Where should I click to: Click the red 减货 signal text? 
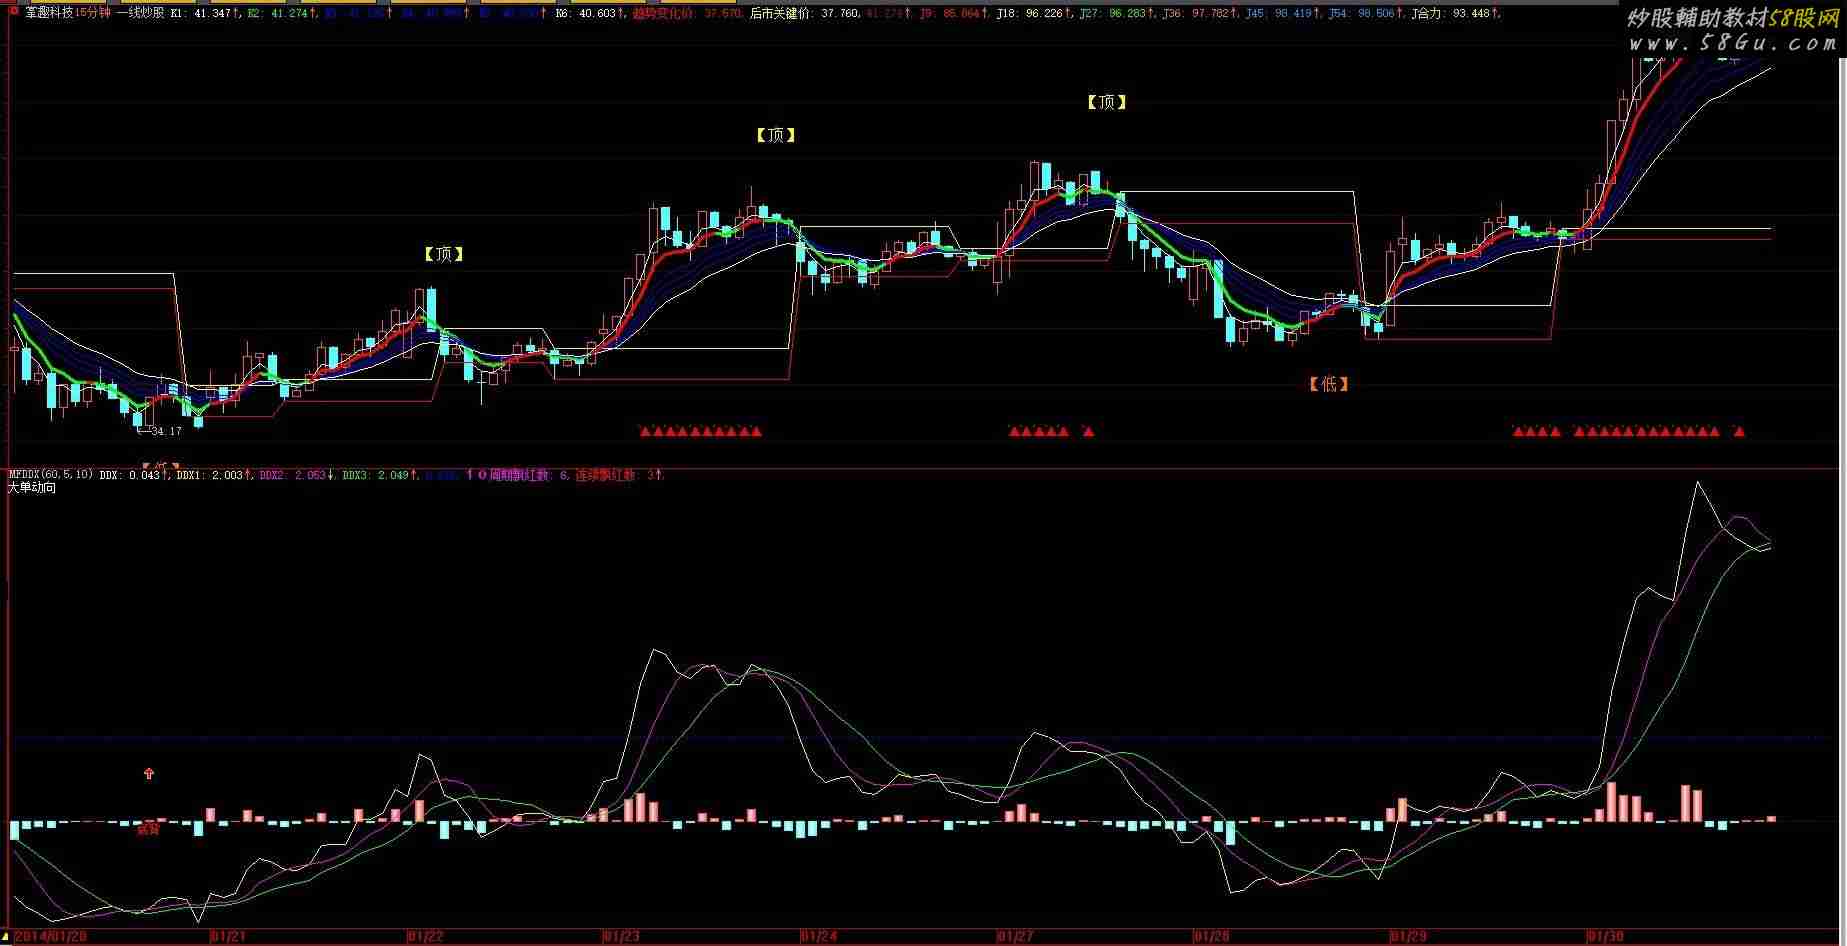click(148, 829)
